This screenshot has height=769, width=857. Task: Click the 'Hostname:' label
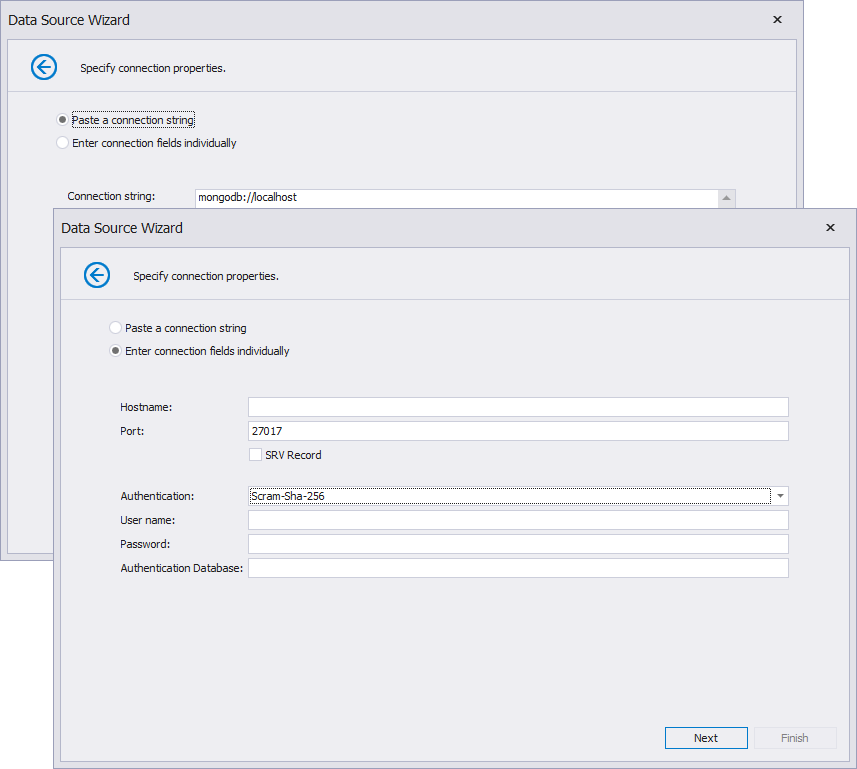146,407
